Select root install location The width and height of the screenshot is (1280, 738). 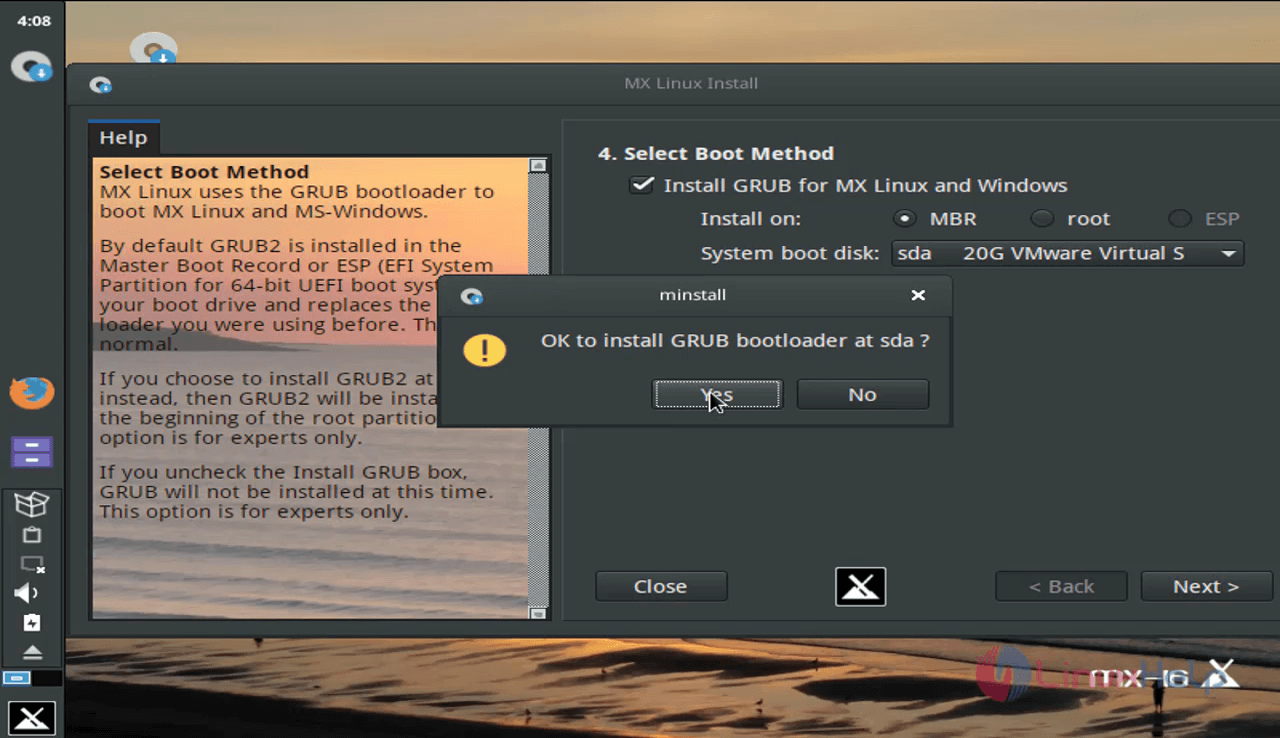(1042, 218)
